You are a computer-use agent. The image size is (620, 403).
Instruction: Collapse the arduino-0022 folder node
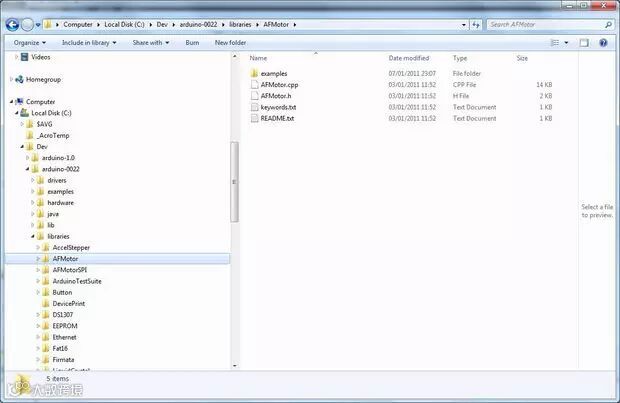click(x=28, y=169)
